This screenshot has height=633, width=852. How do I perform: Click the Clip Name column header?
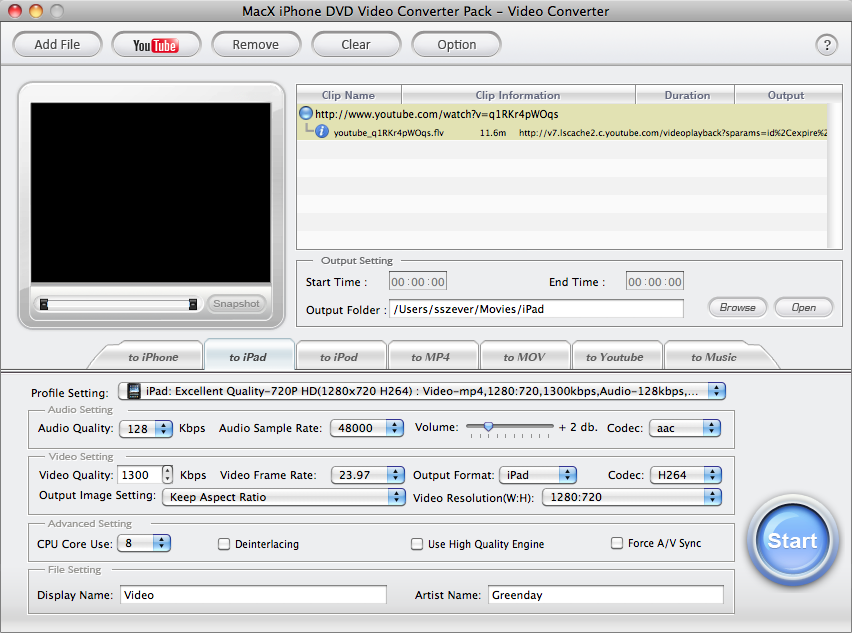(349, 95)
